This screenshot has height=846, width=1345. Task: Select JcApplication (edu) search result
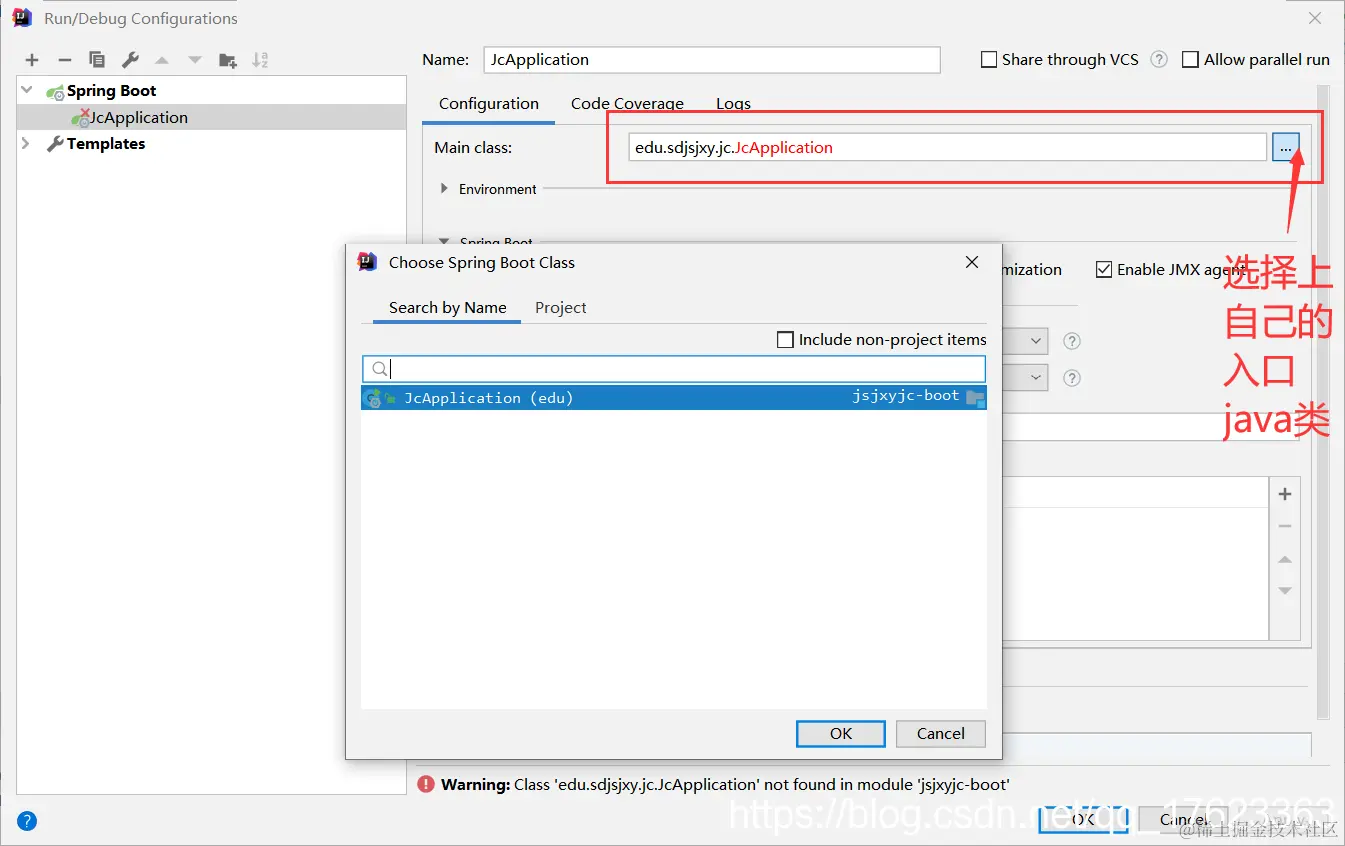click(x=674, y=398)
